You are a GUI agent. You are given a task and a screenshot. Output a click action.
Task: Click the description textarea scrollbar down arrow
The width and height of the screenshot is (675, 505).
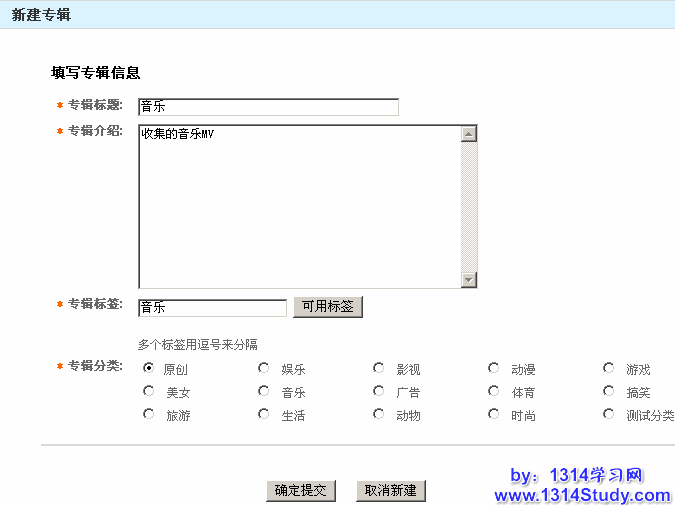469,280
